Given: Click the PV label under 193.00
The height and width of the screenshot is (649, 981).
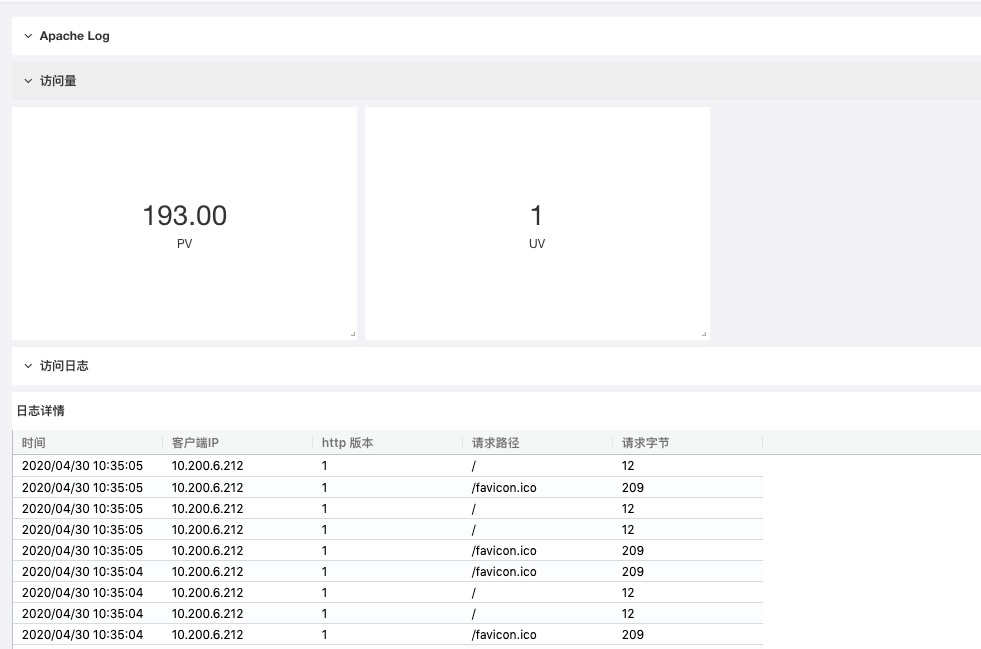Looking at the screenshot, I should 185,244.
